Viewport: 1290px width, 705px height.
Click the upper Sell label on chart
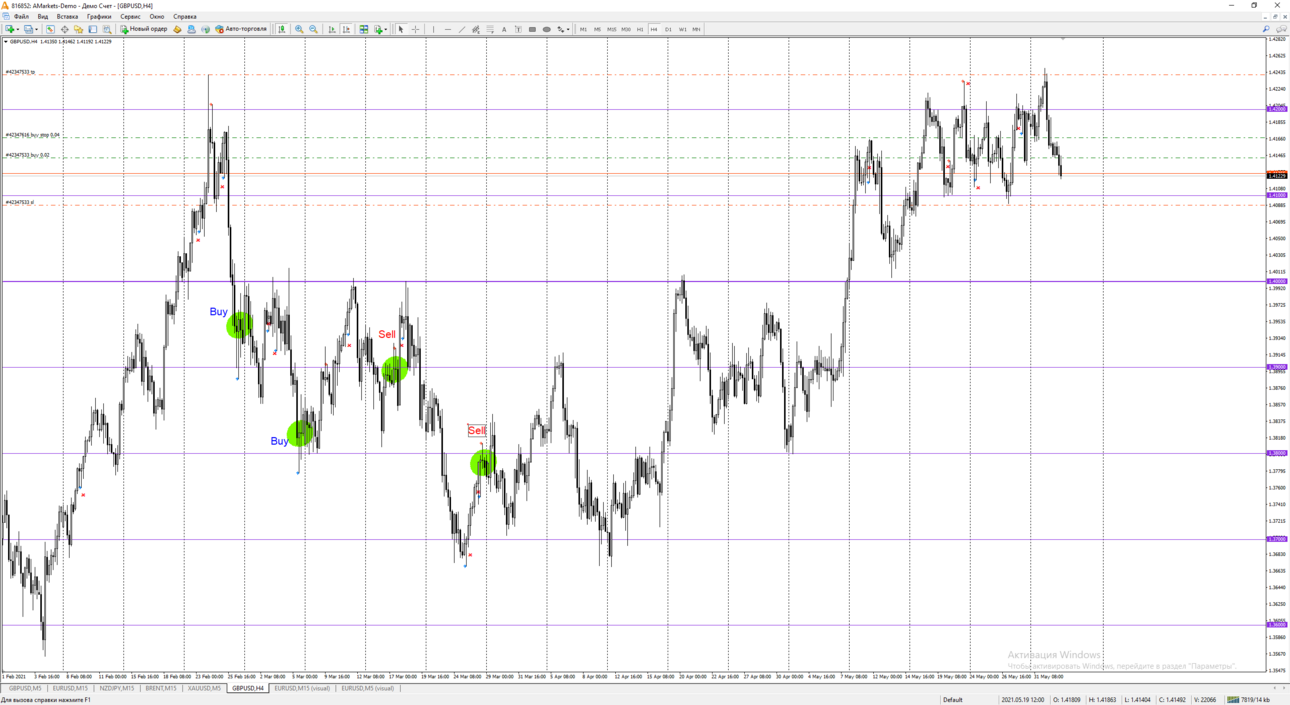pos(387,334)
